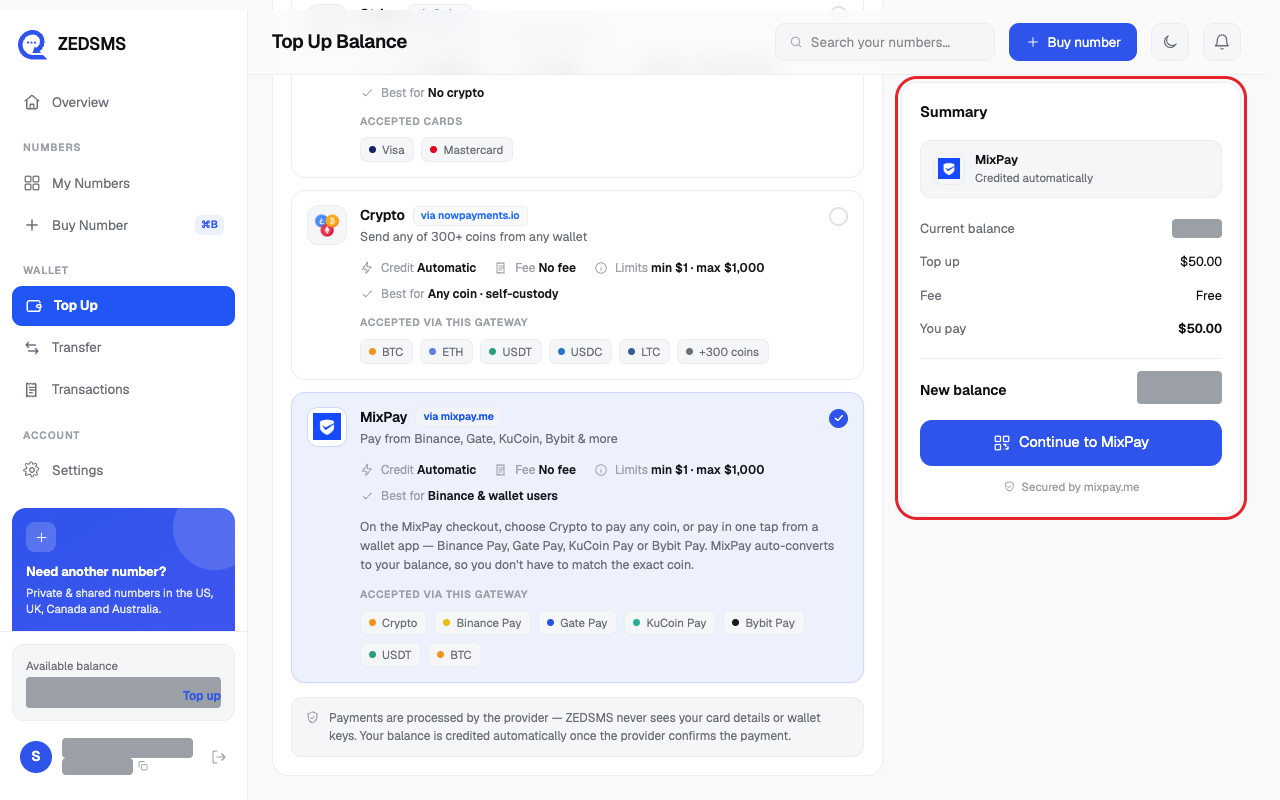Open notifications bell icon
This screenshot has width=1280, height=800.
(x=1221, y=42)
